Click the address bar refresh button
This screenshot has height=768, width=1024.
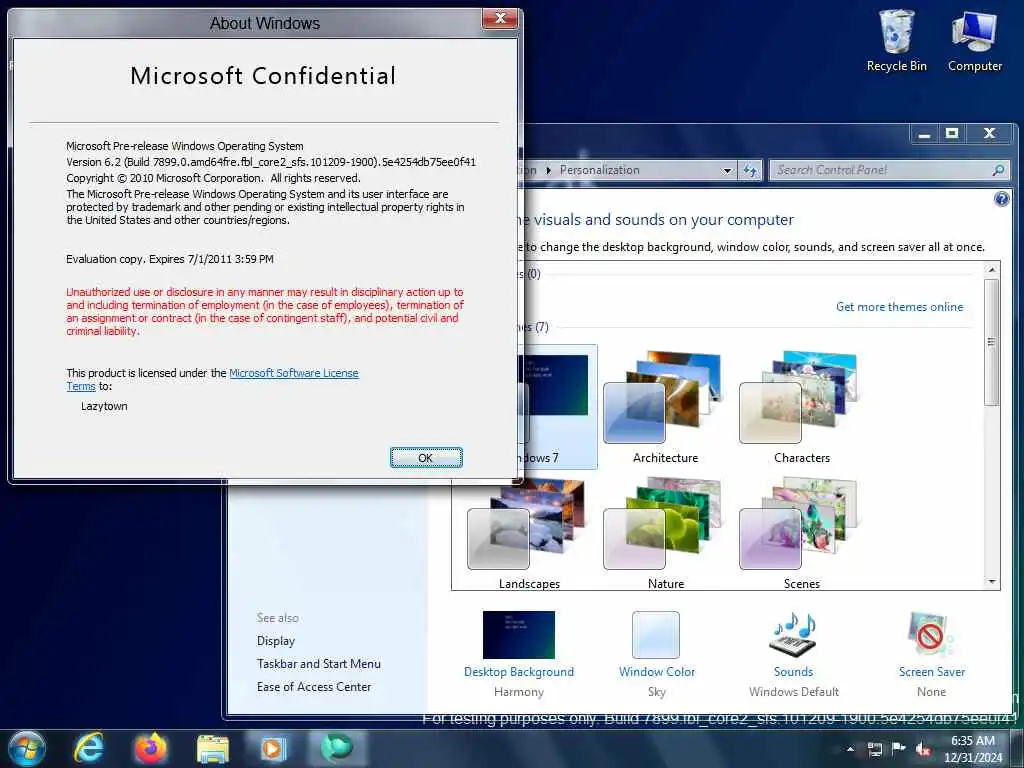click(750, 171)
